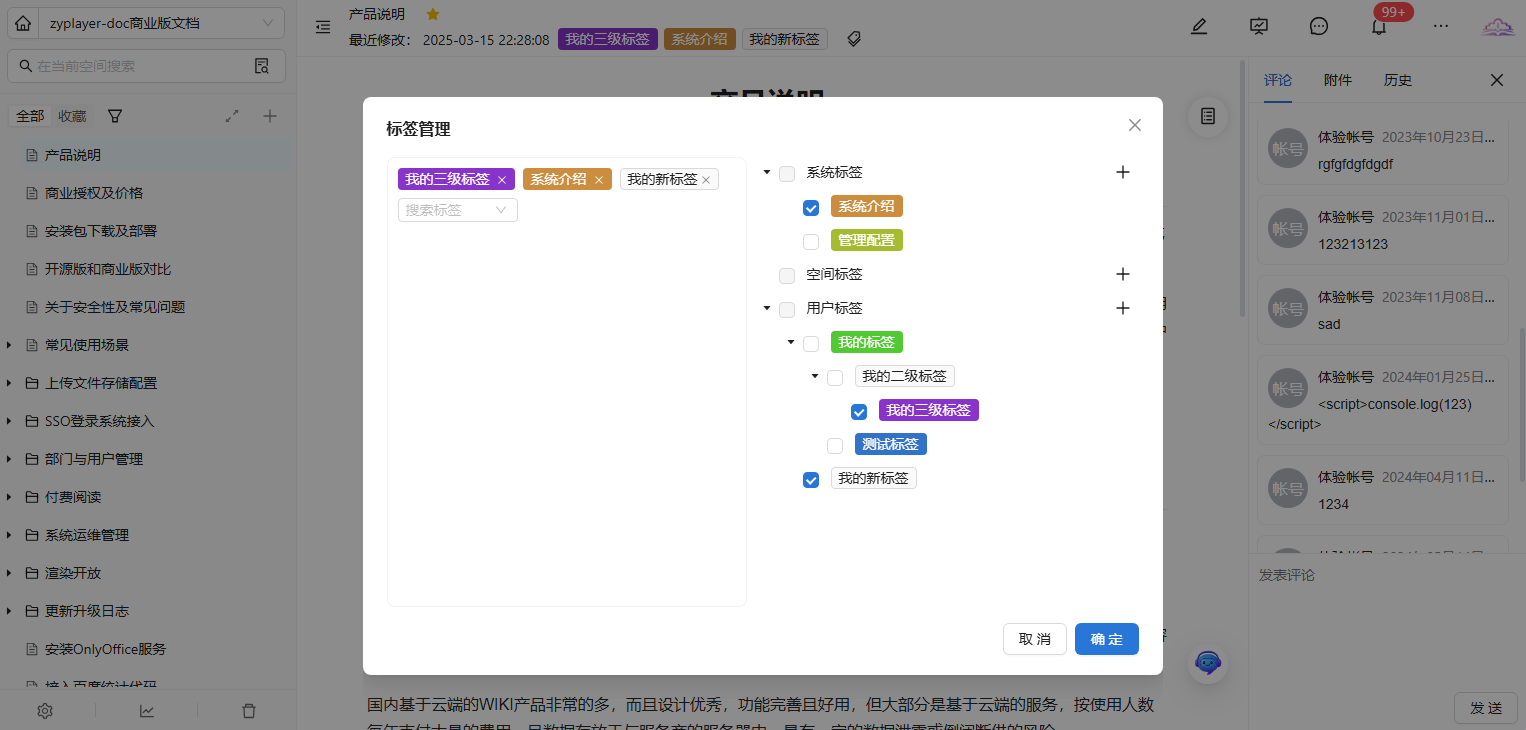Remove the 我的三级标签 selected tag

point(502,180)
